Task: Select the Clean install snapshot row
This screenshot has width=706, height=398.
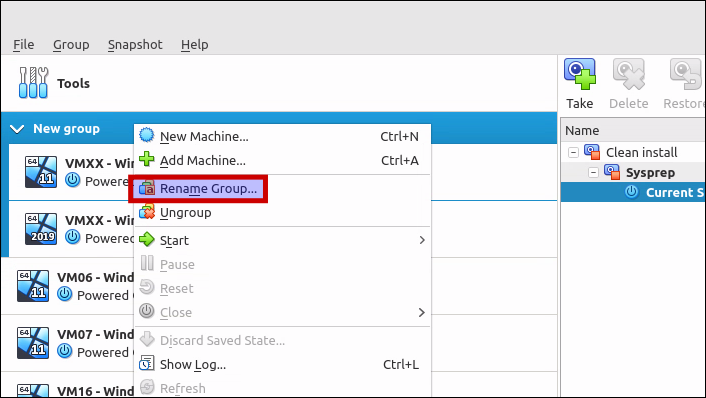Action: pyautogui.click(x=634, y=152)
